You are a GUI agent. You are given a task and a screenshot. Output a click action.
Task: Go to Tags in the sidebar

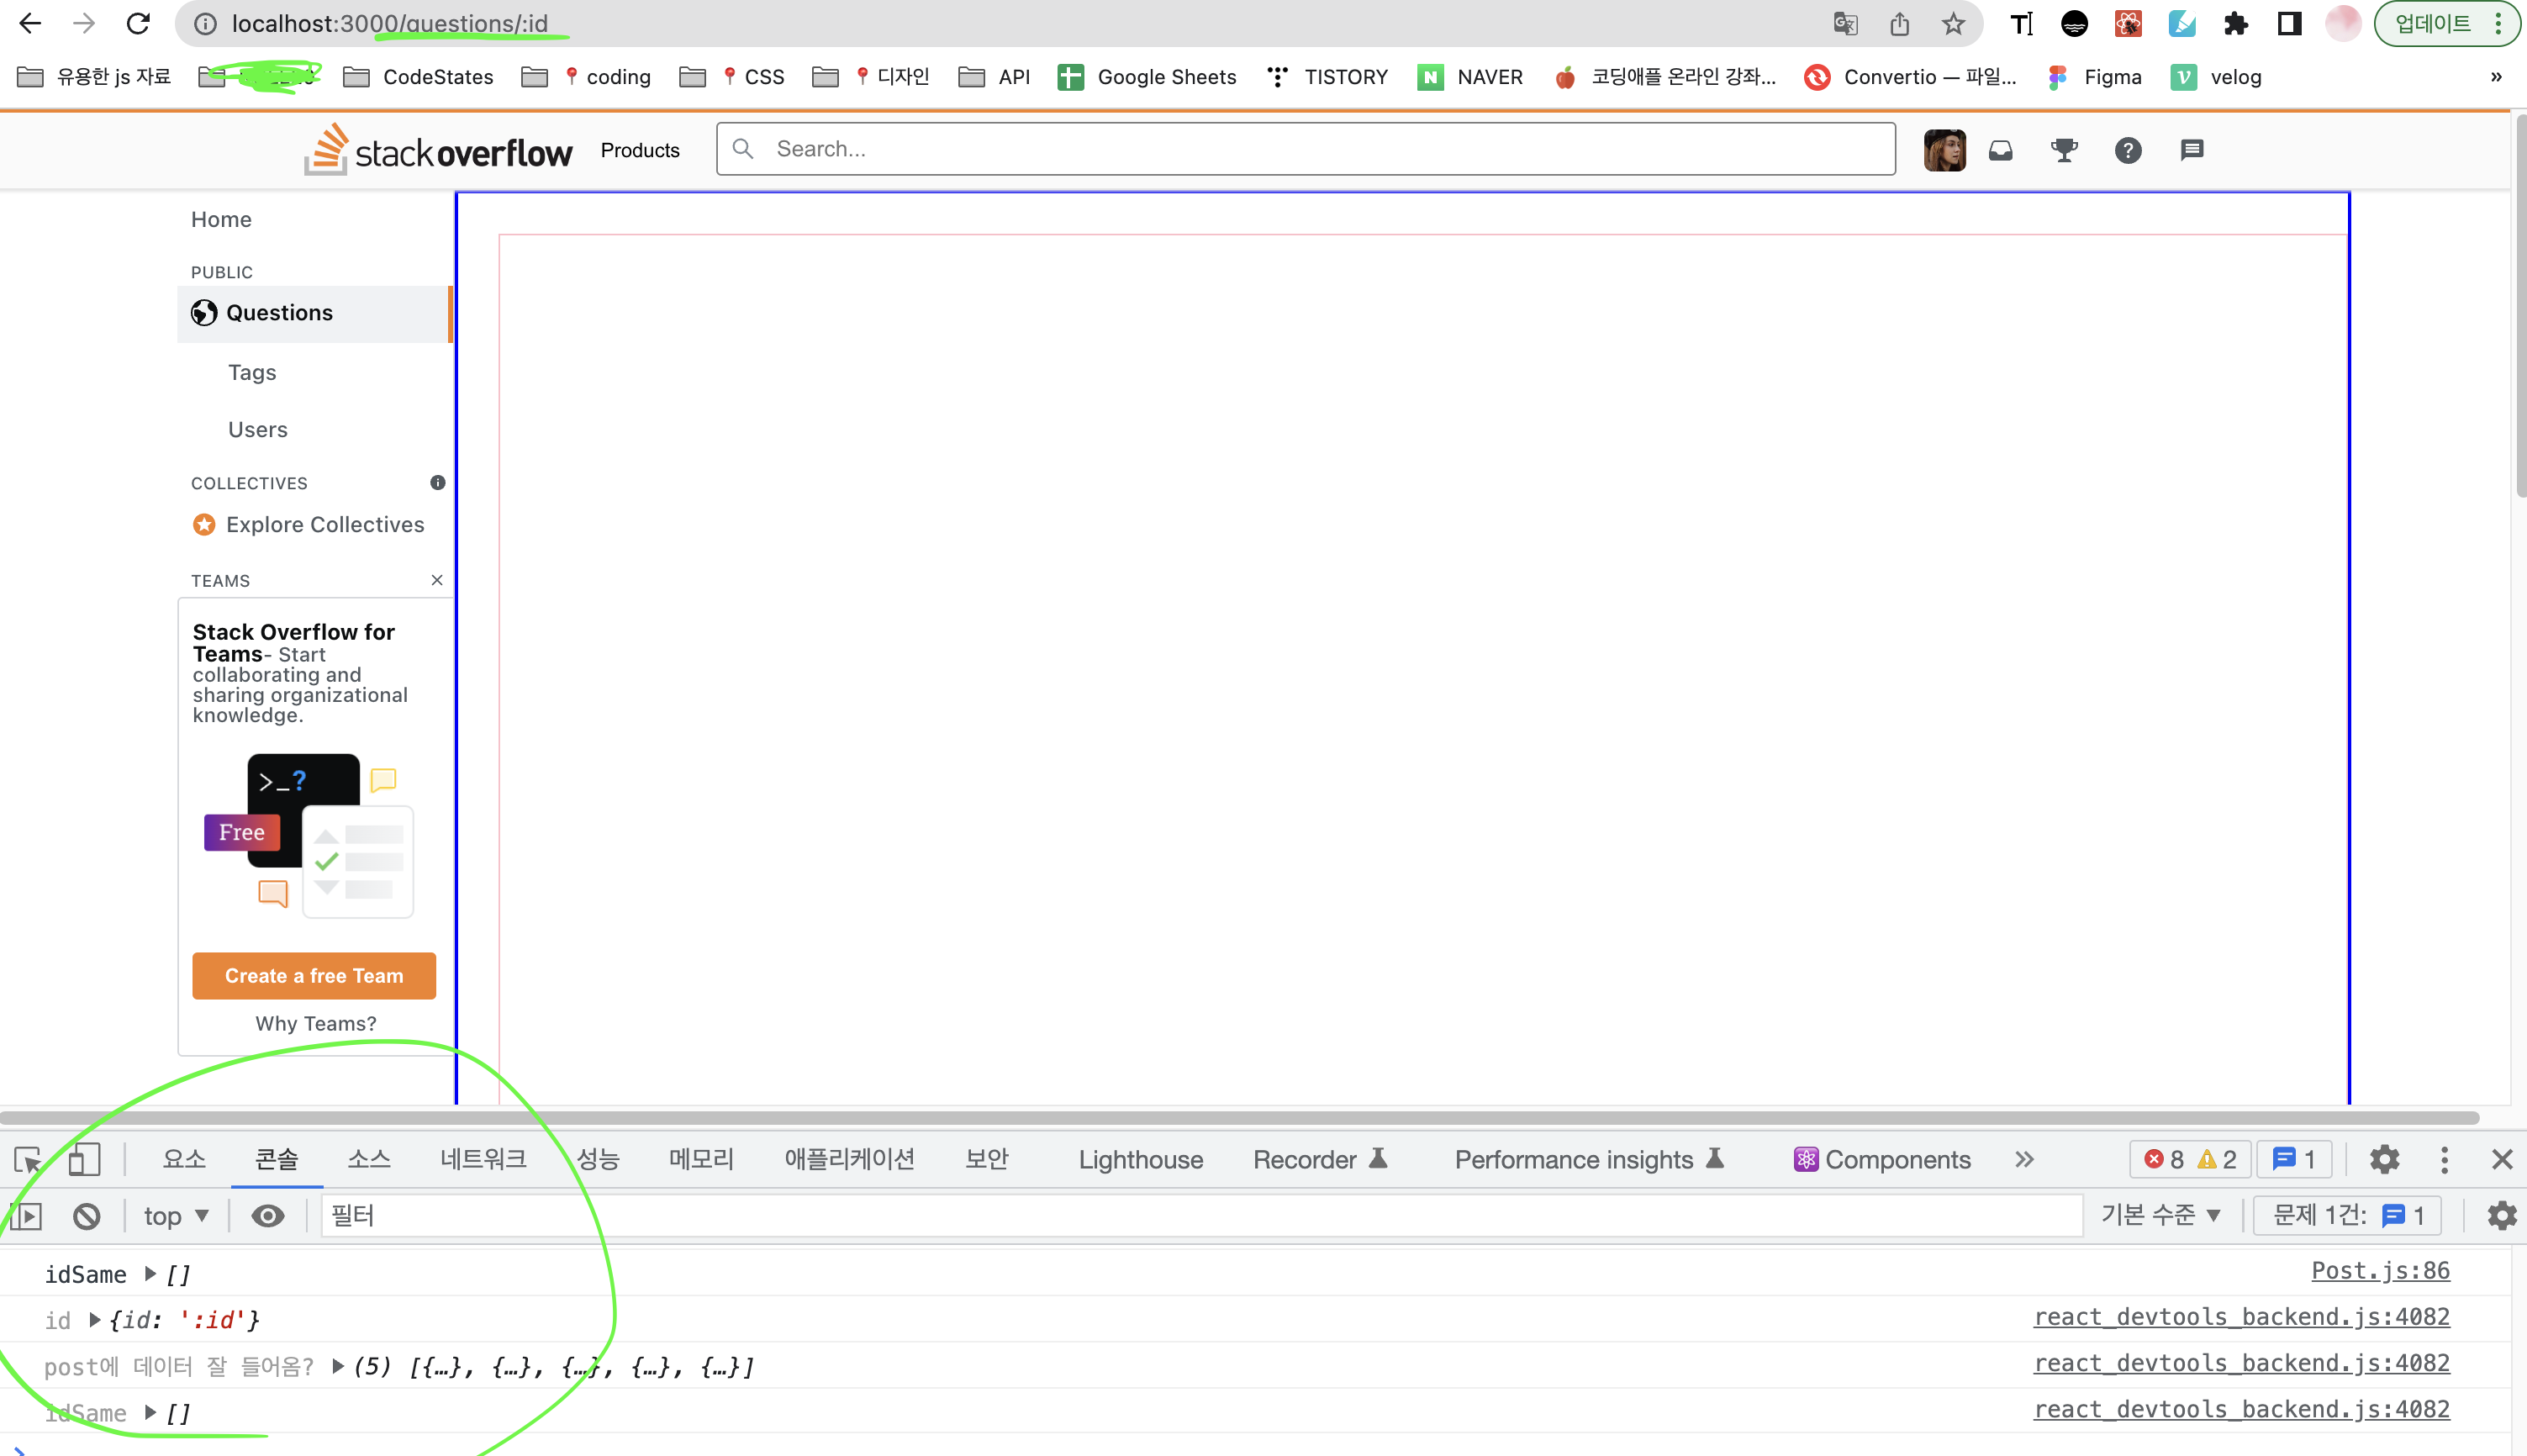251,372
